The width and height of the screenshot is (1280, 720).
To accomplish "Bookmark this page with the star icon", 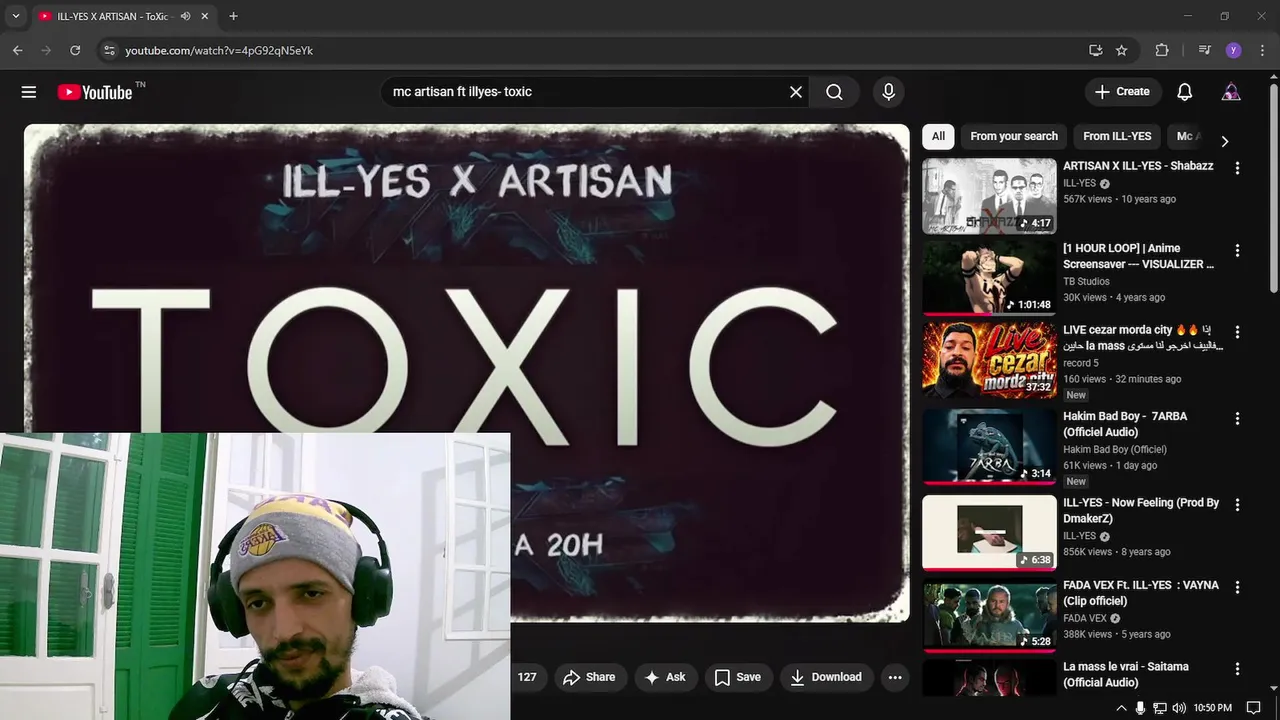I will click(1122, 50).
